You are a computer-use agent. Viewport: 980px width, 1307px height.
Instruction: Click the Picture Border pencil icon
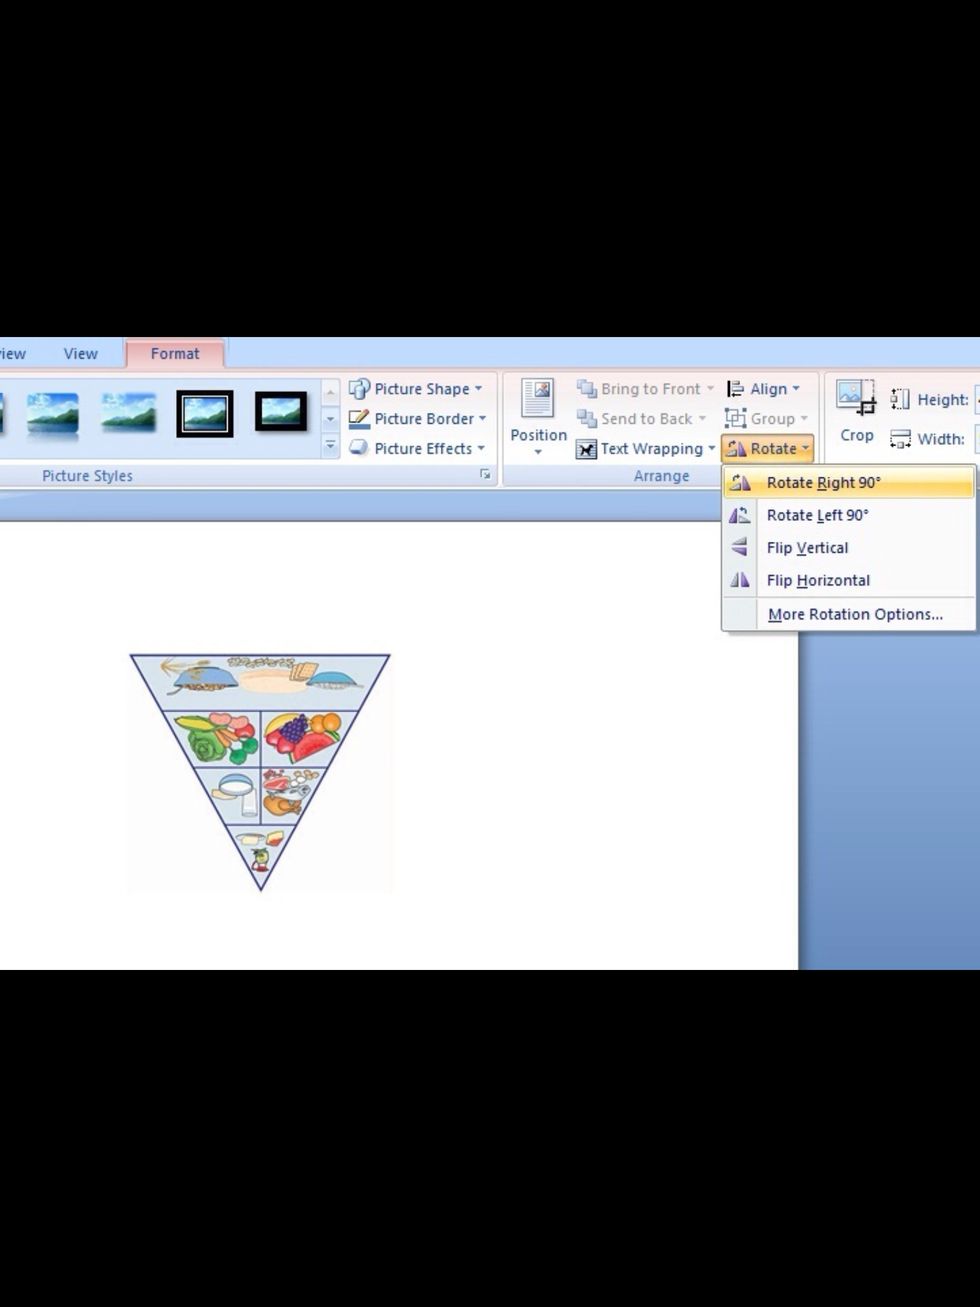(x=359, y=419)
